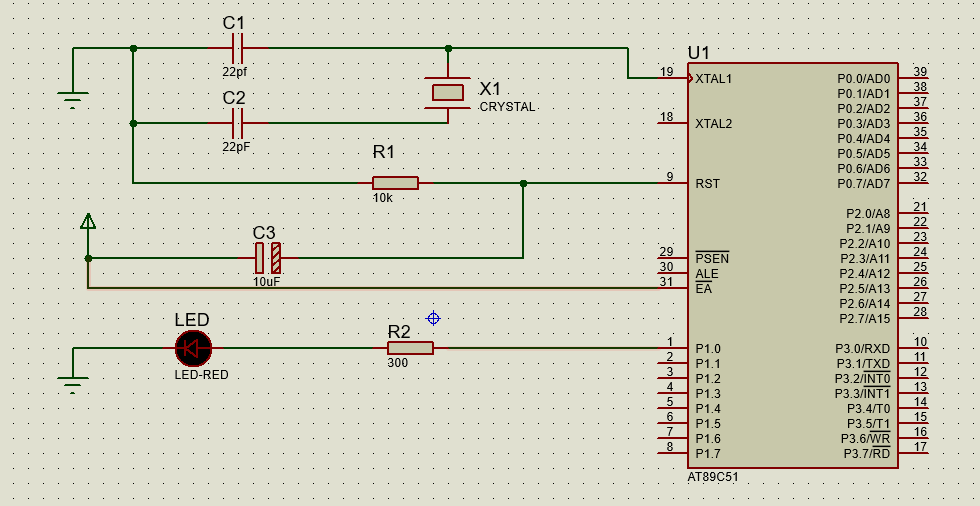The image size is (980, 506).
Task: Select the C2 capacitor symbol
Action: (238, 123)
